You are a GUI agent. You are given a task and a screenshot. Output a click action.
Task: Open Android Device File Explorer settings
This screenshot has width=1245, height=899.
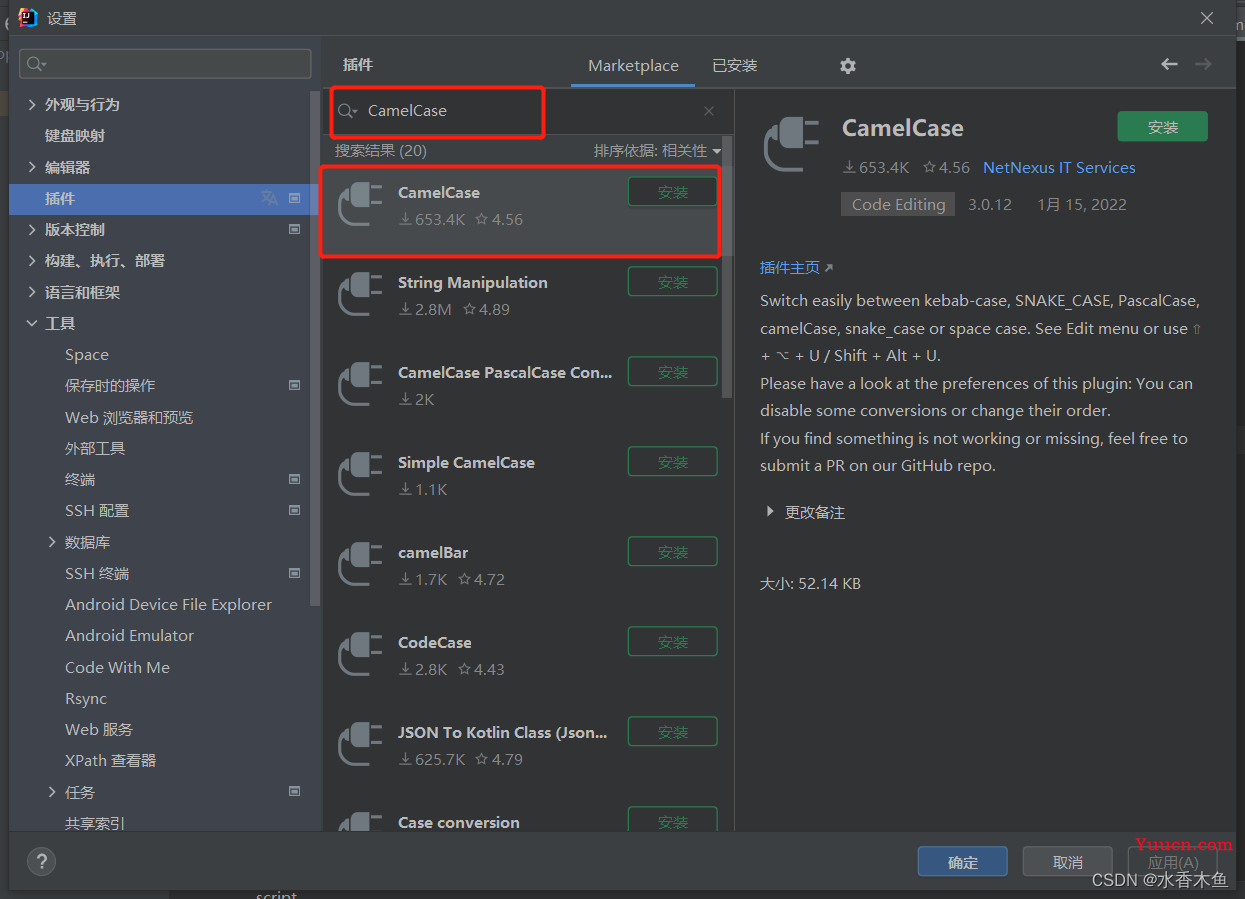[x=168, y=604]
